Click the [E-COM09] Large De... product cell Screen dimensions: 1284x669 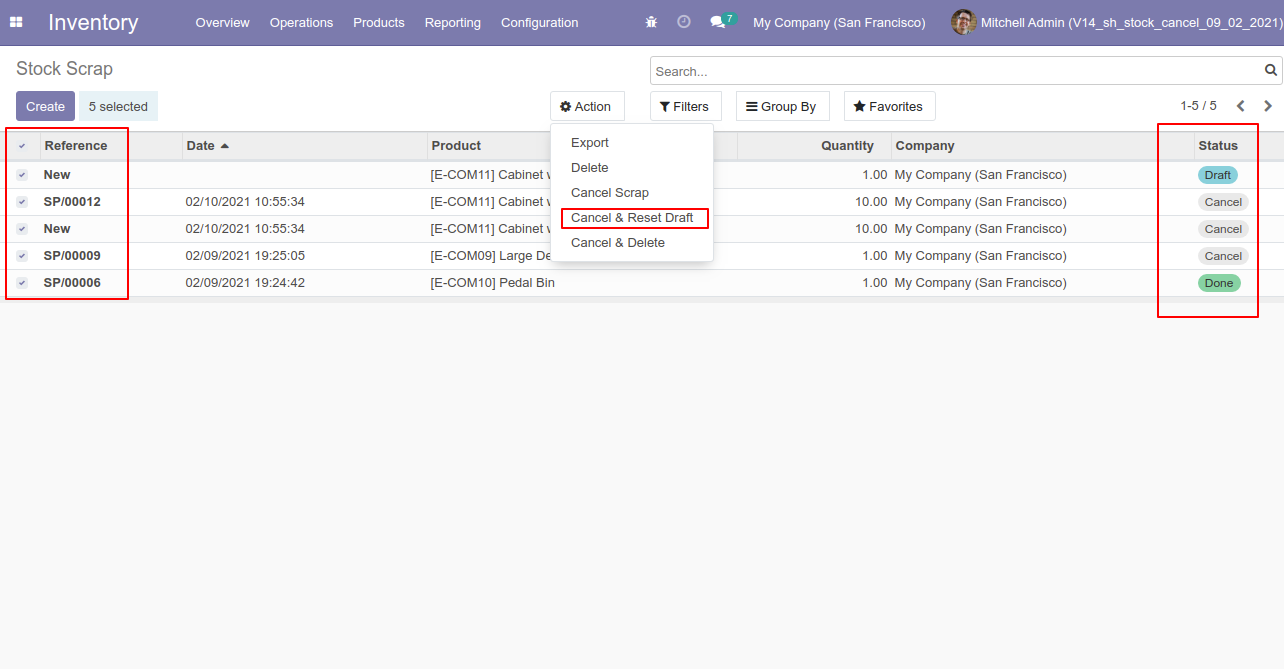pos(490,256)
